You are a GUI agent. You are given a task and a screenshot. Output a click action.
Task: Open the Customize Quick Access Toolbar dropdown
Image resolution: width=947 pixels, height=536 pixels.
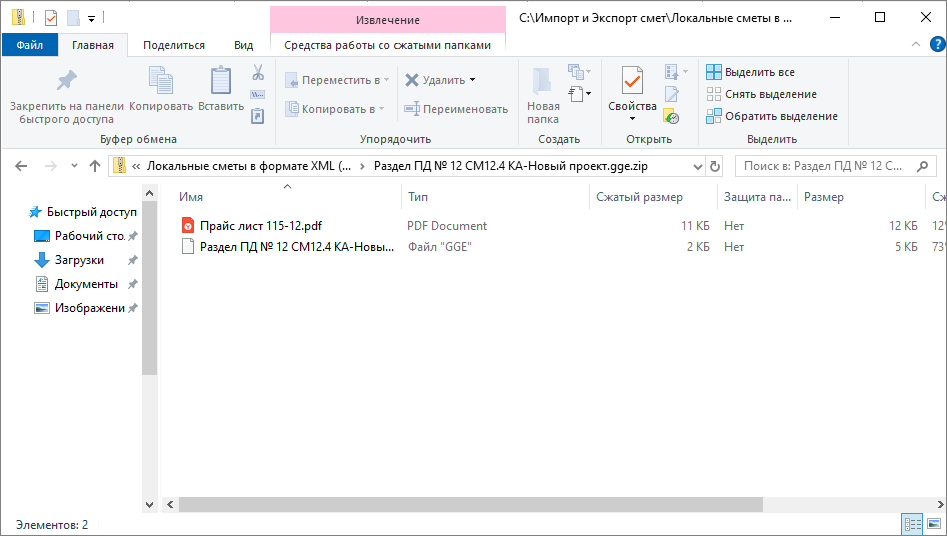91,19
